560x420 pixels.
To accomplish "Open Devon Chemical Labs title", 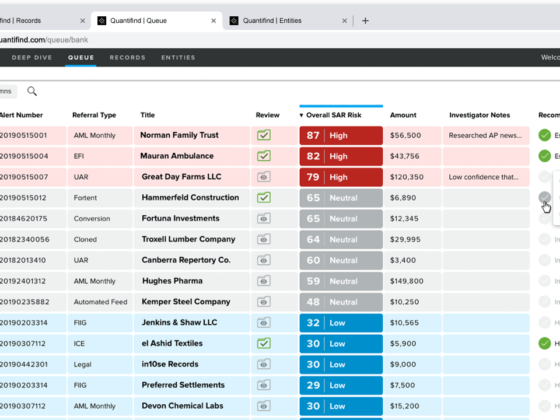I will [x=182, y=406].
